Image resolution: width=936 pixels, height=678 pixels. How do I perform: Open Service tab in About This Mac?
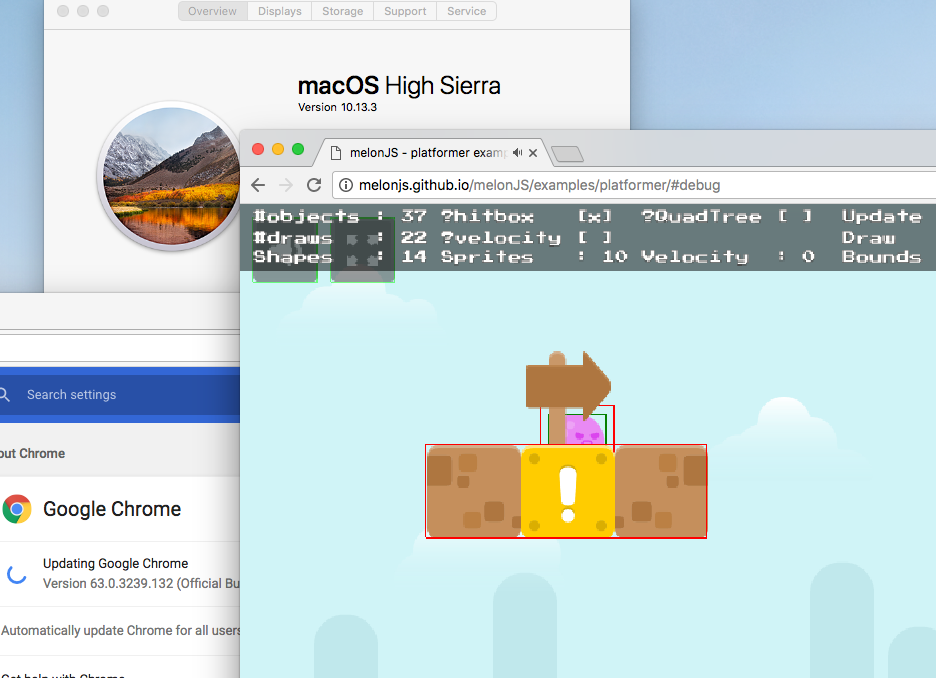[x=467, y=11]
